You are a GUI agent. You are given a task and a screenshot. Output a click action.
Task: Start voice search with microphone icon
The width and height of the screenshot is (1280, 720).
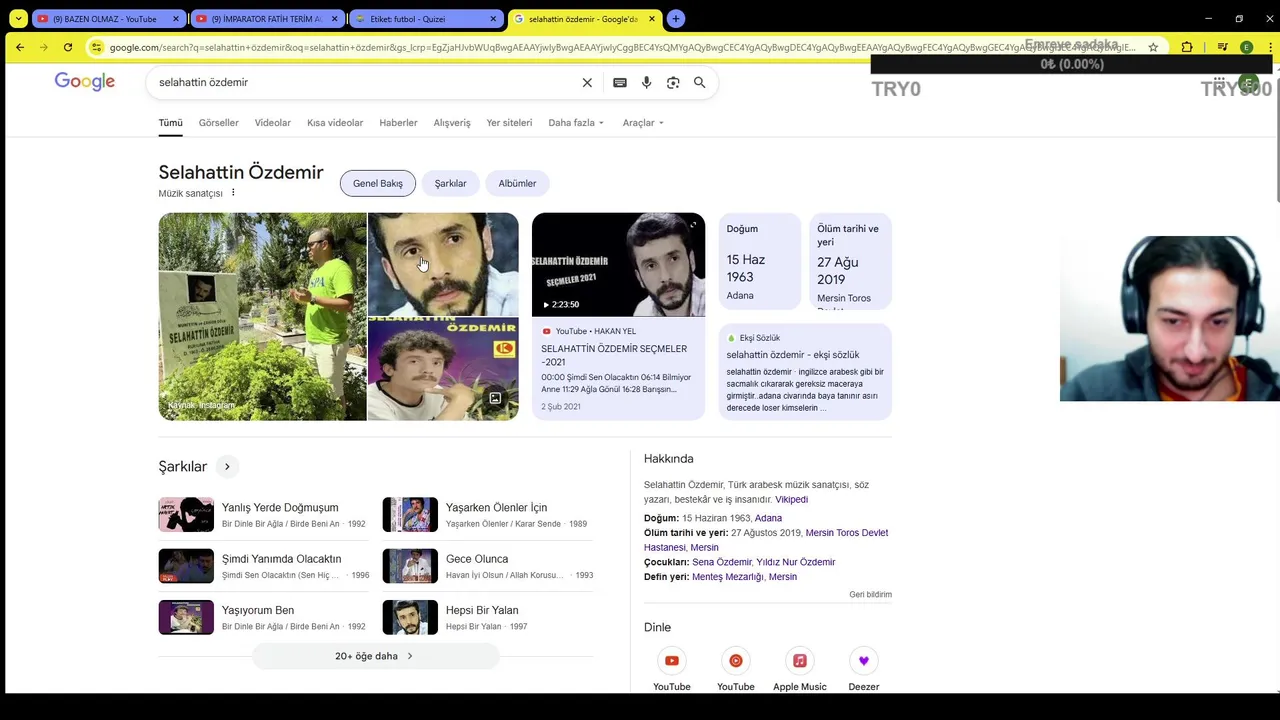pos(646,83)
